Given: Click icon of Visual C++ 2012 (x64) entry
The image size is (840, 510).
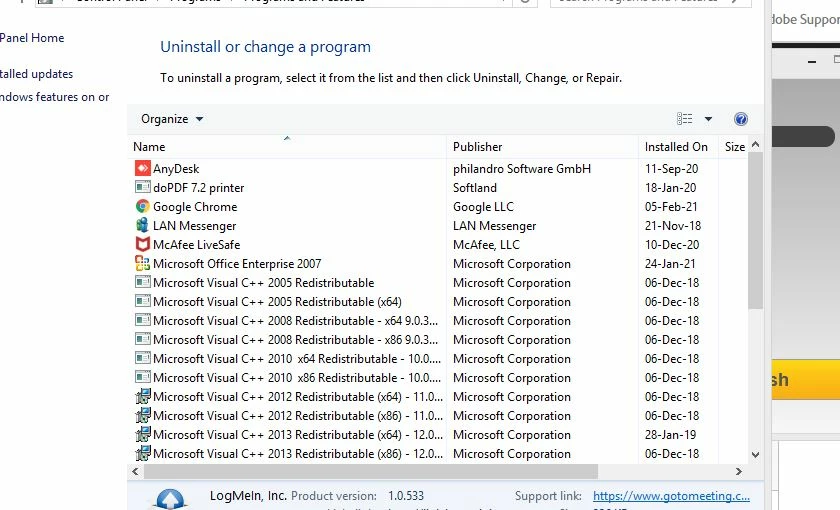Looking at the screenshot, I should [142, 396].
